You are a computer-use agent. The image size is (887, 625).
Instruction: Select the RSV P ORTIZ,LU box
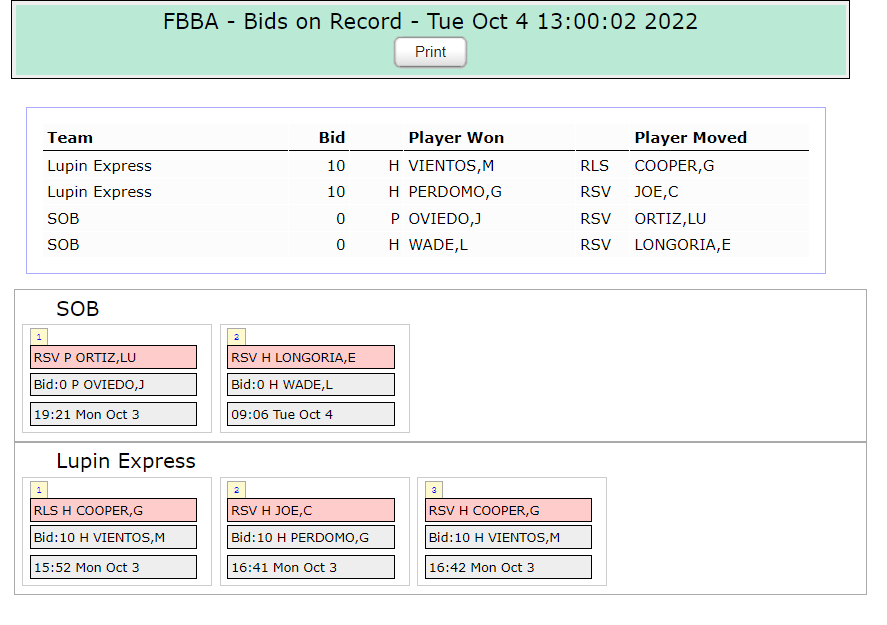tap(113, 357)
